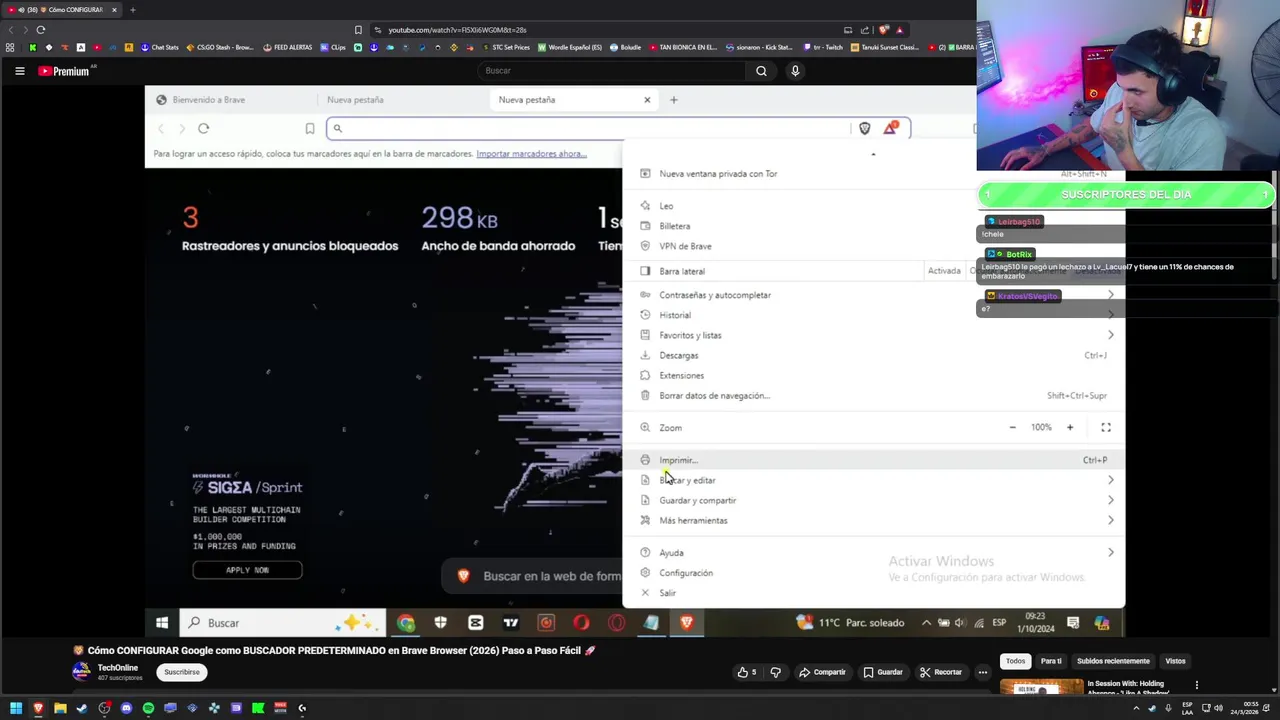Screen dimensions: 1280x720
Task: Open Spotify from the real Windows taskbar
Action: click(x=148, y=708)
